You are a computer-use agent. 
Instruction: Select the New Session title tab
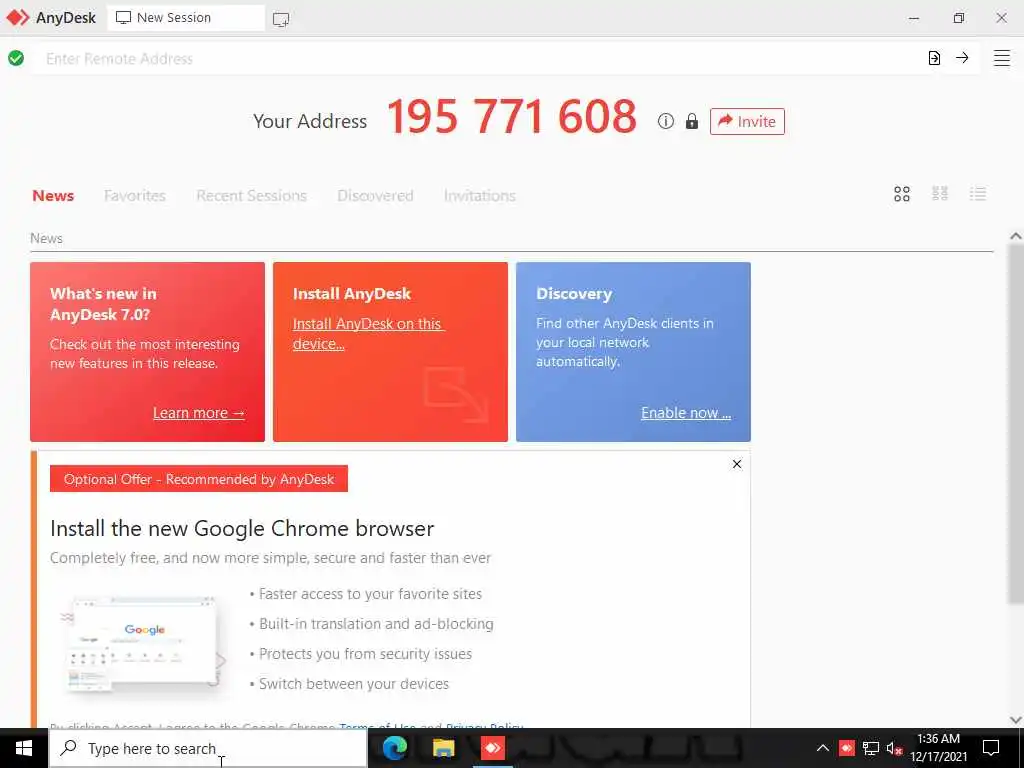185,18
